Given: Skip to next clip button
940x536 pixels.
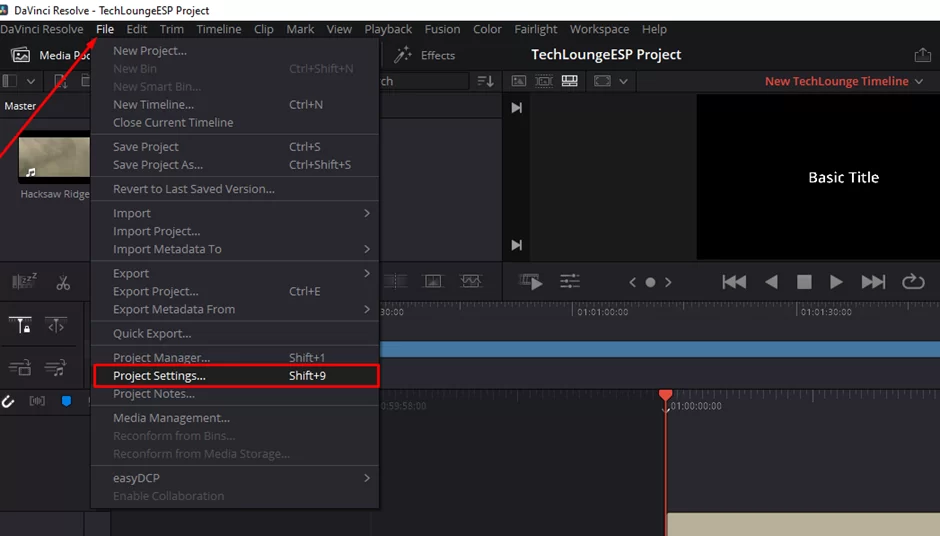Looking at the screenshot, I should 873,282.
